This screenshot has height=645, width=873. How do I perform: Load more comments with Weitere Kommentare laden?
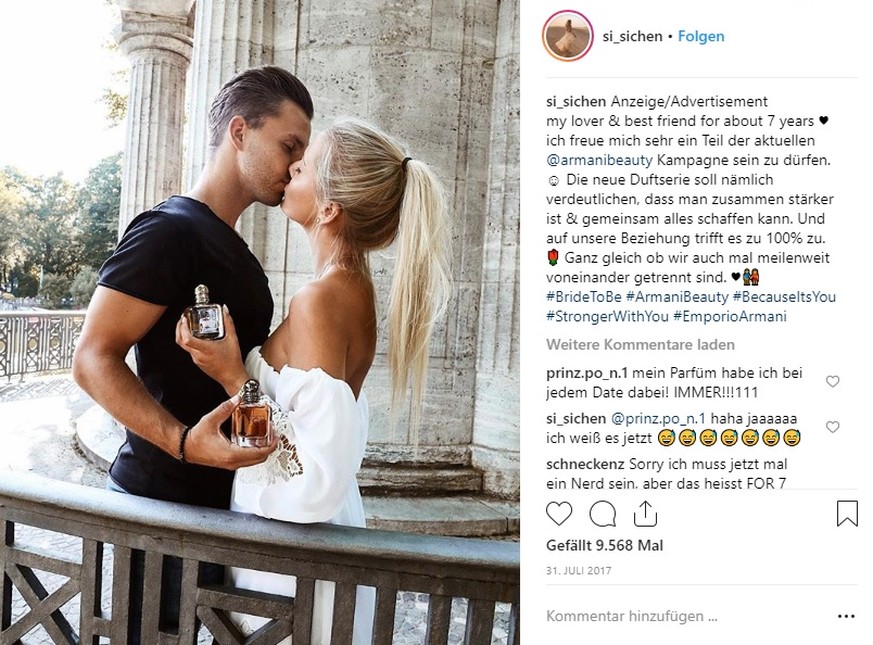640,345
